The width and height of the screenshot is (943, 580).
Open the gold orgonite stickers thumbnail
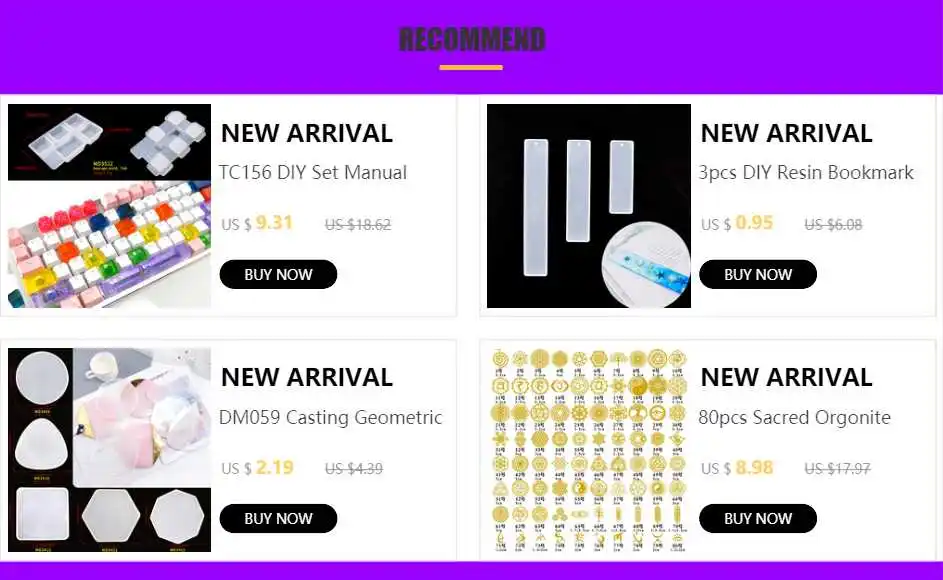tap(589, 450)
